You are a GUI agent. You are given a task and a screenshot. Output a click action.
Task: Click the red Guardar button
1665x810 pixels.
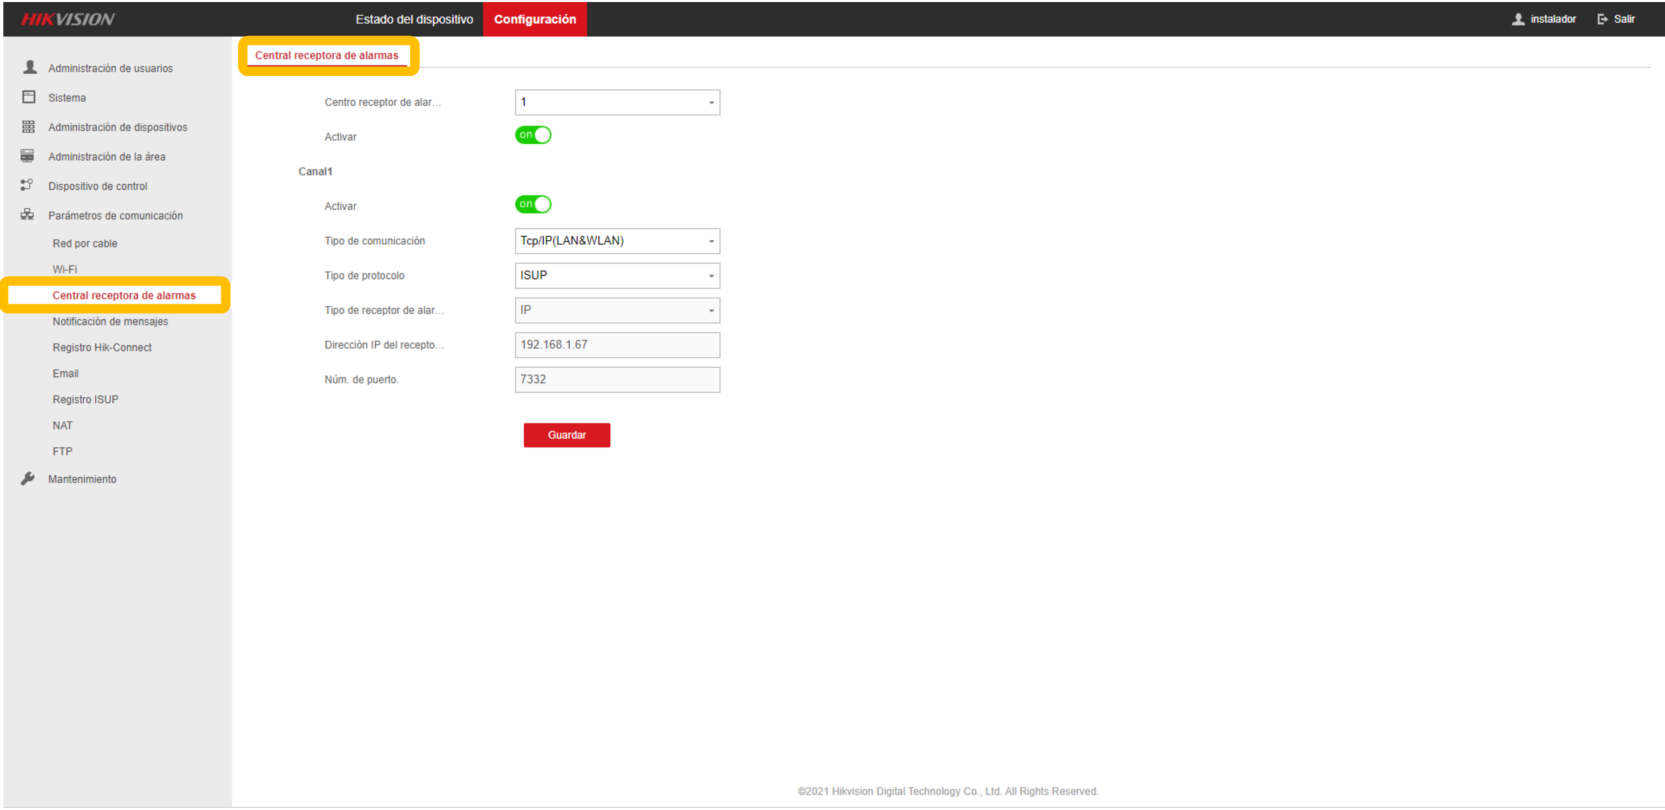tap(567, 435)
